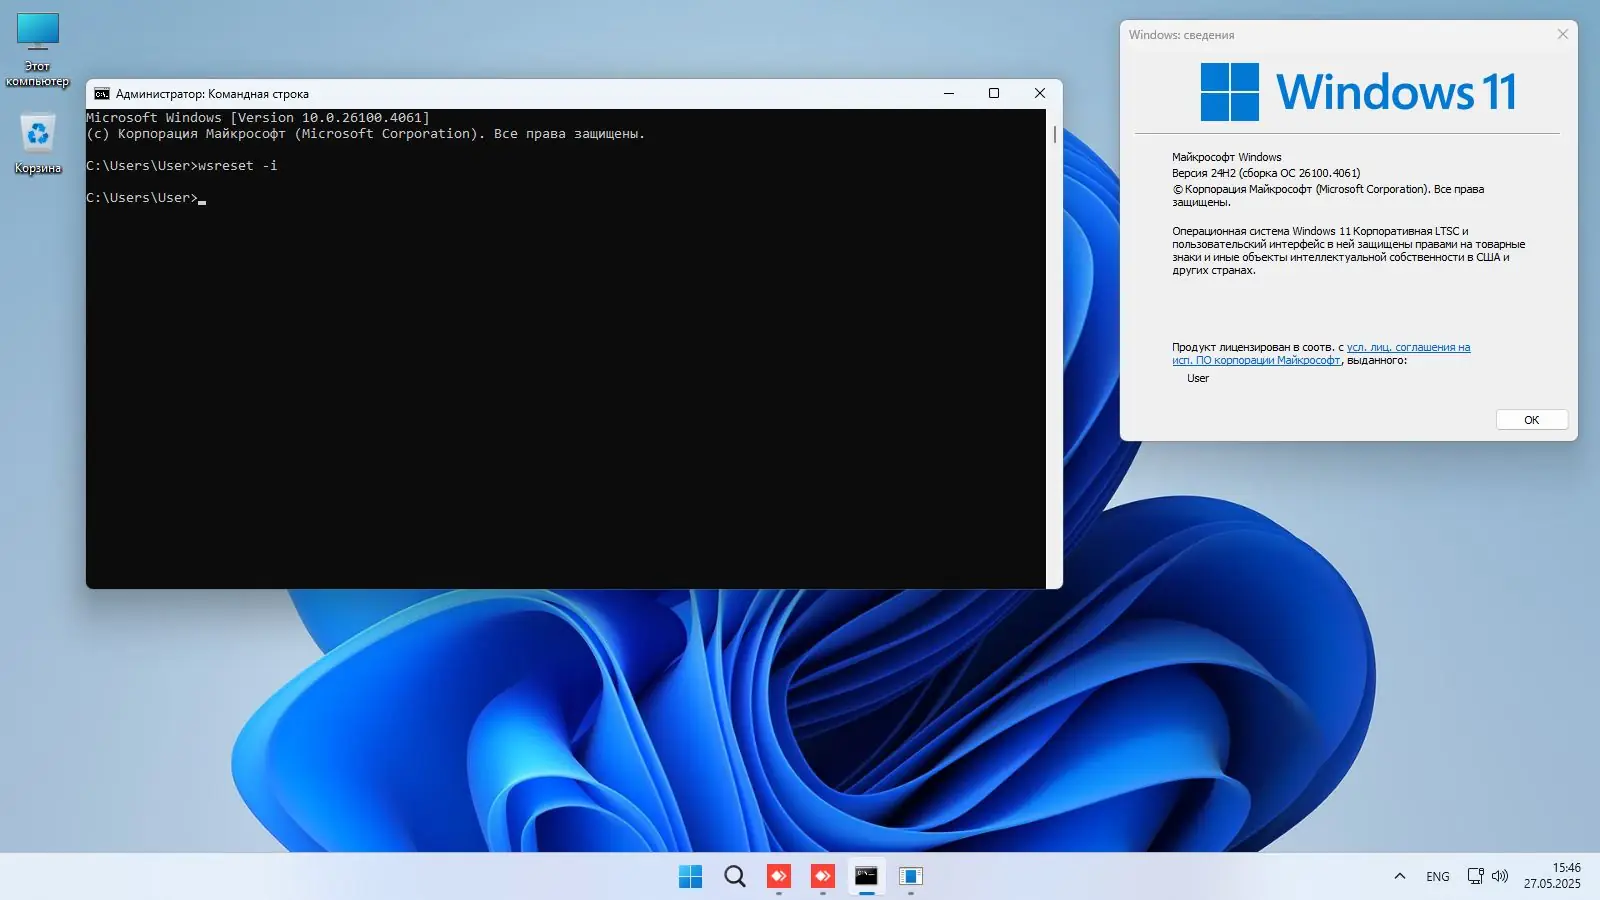Image resolution: width=1600 pixels, height=900 pixels.
Task: Open the Этот компьютер desktop icon
Action: click(x=38, y=32)
